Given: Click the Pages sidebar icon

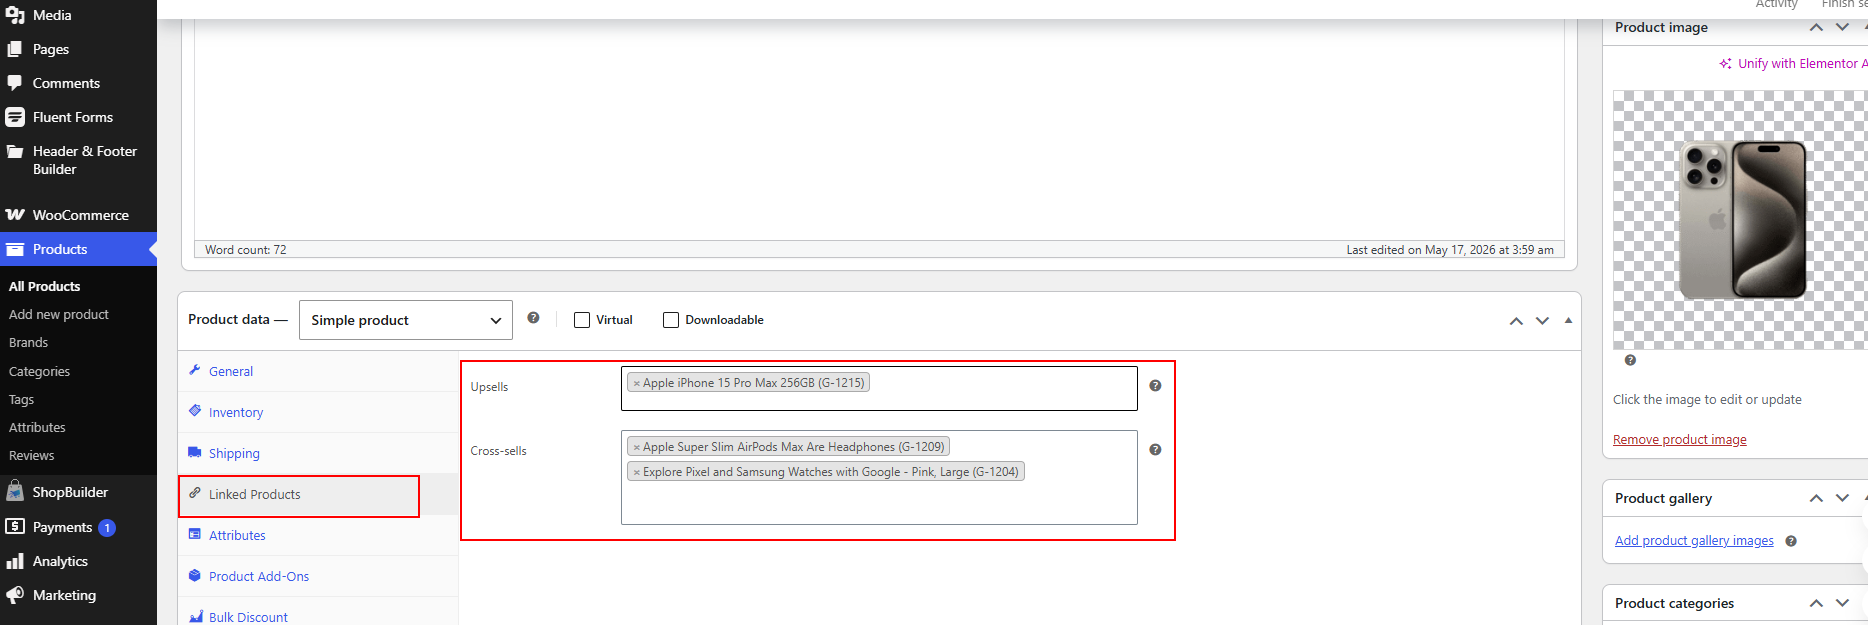Looking at the screenshot, I should (x=15, y=49).
